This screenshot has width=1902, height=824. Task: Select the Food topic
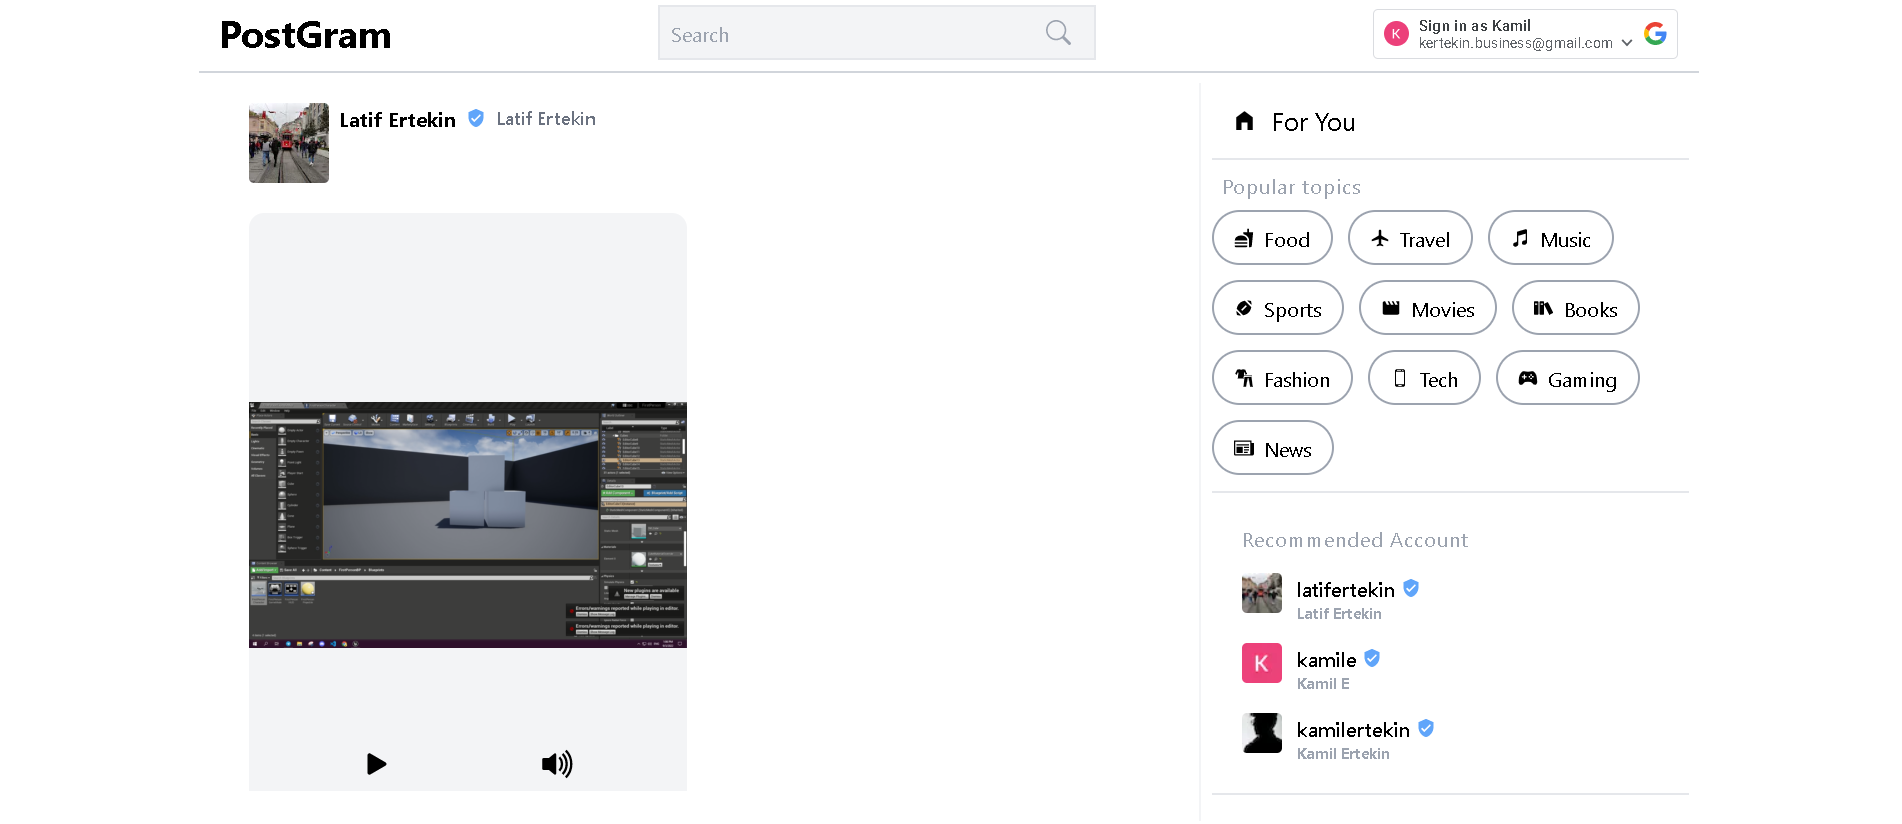point(1272,238)
